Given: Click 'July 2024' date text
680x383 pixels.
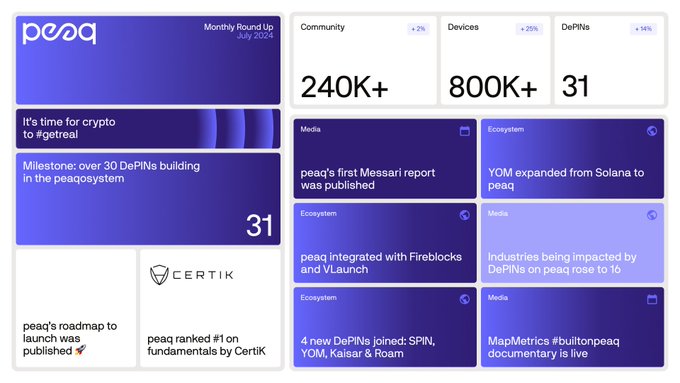Looking at the screenshot, I should tap(255, 36).
